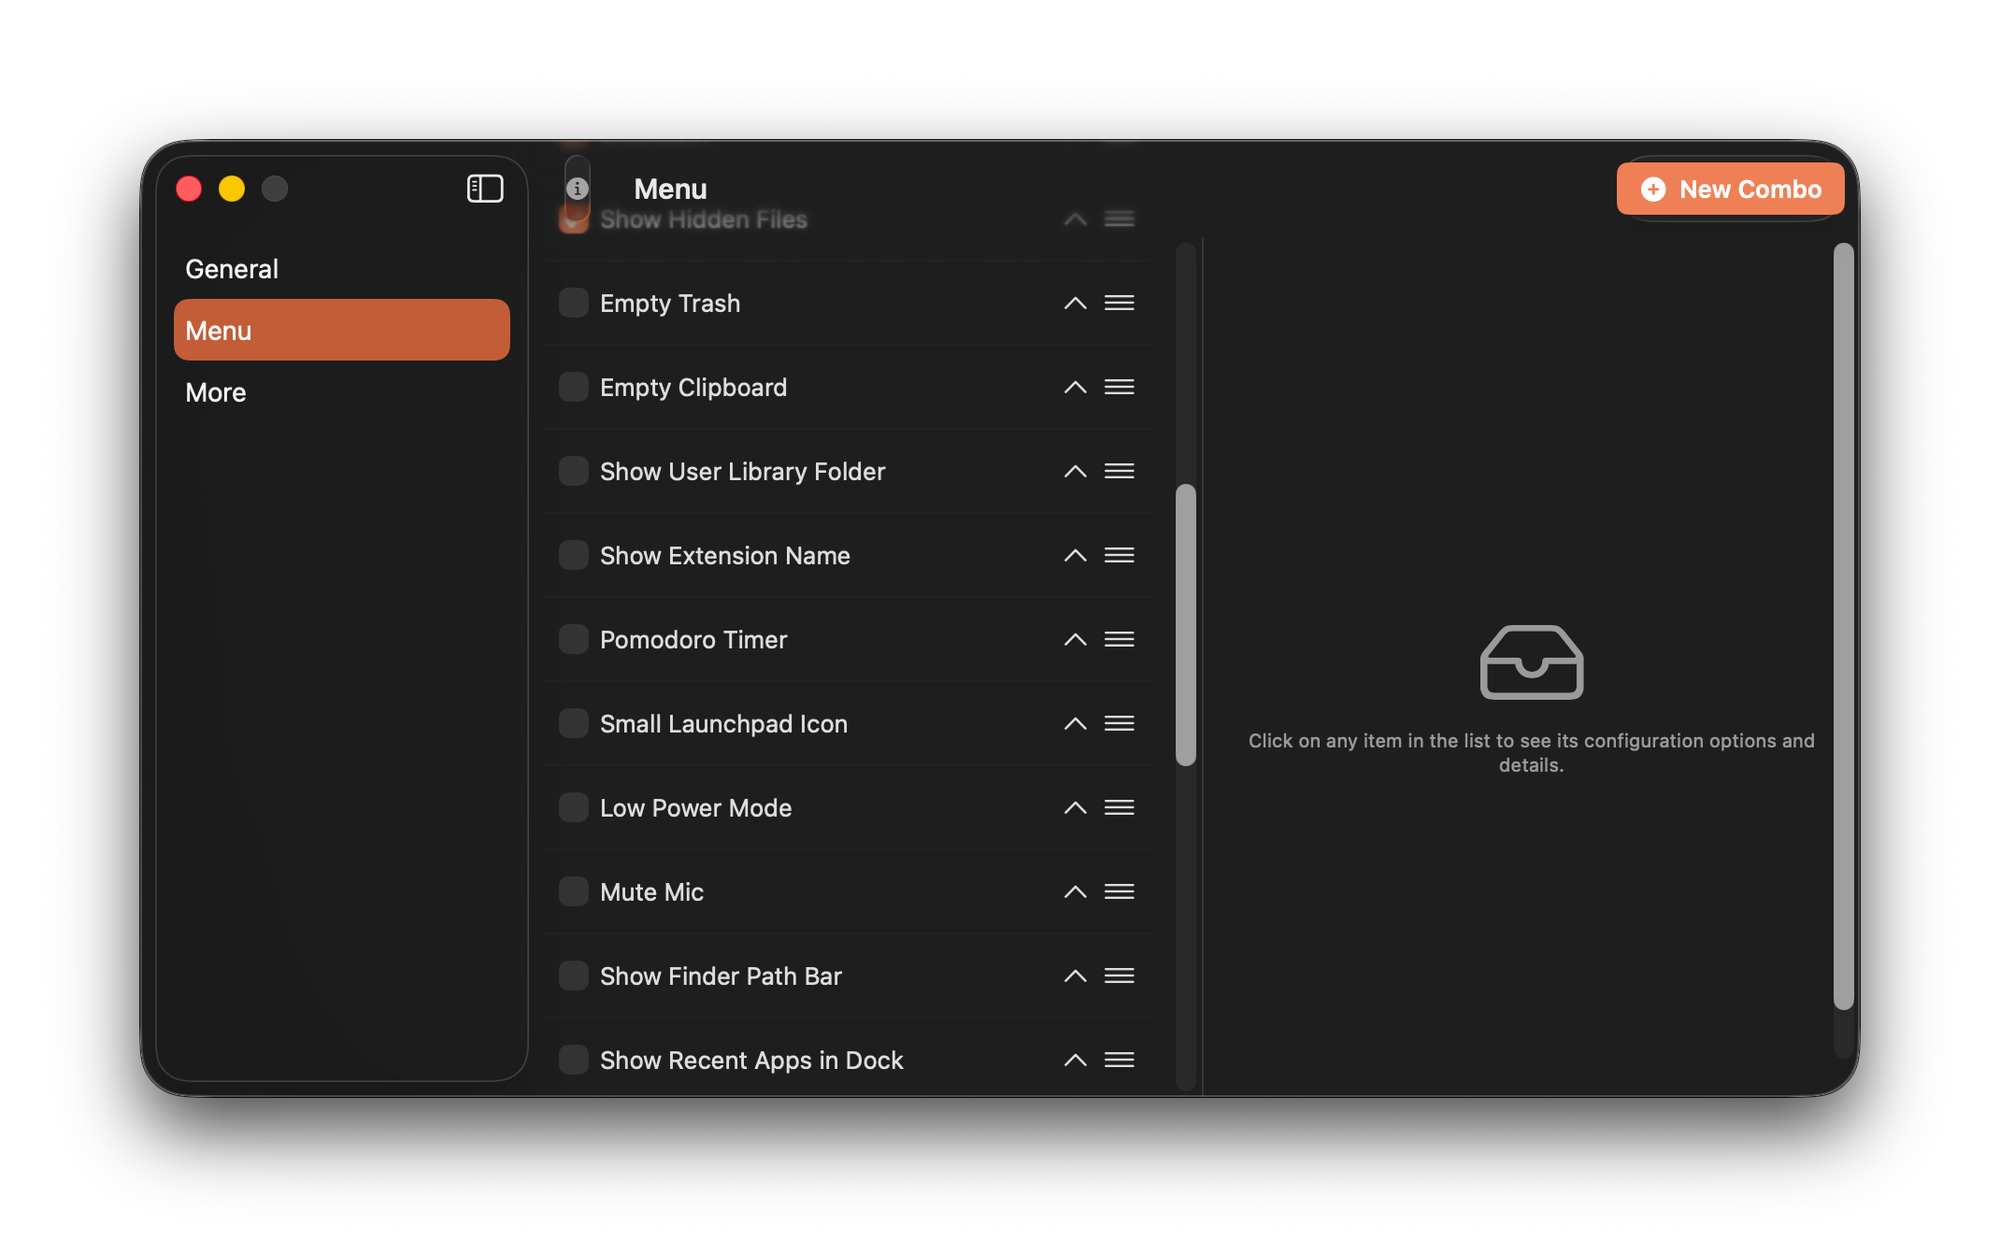Open the General section in the sidebar
Viewport: 2000px width, 1237px height.
pos(232,269)
